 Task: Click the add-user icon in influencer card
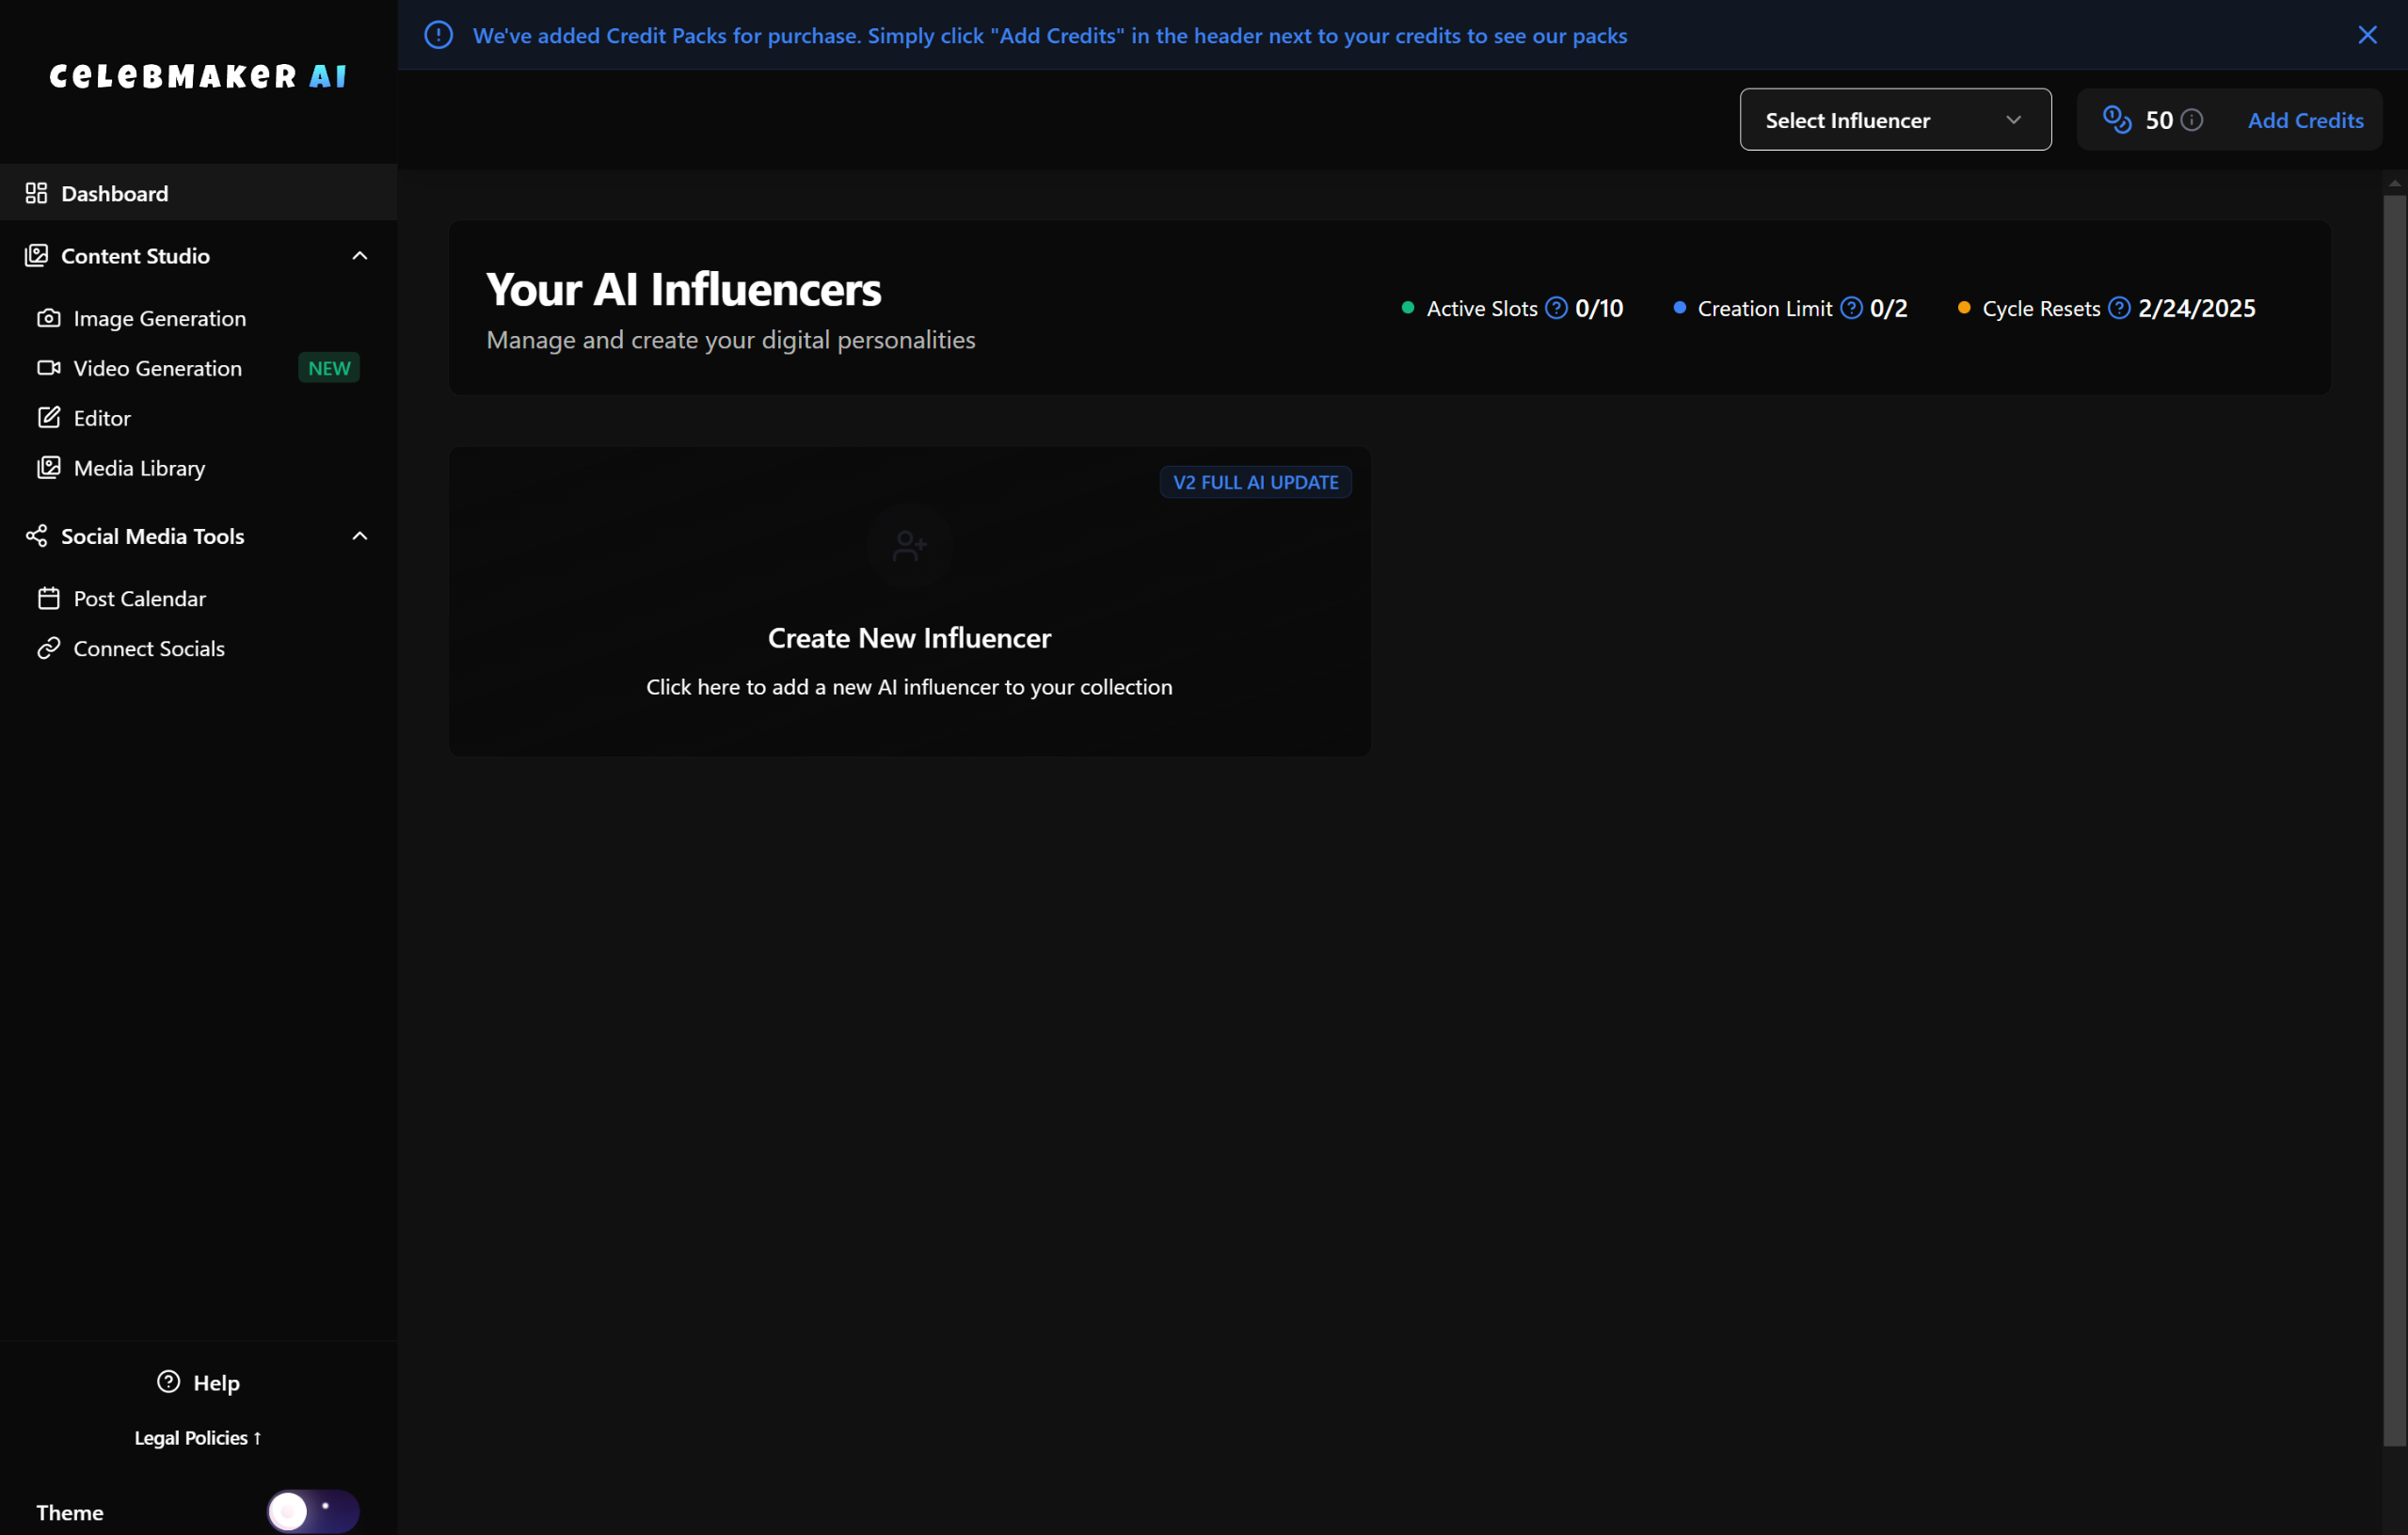[909, 546]
